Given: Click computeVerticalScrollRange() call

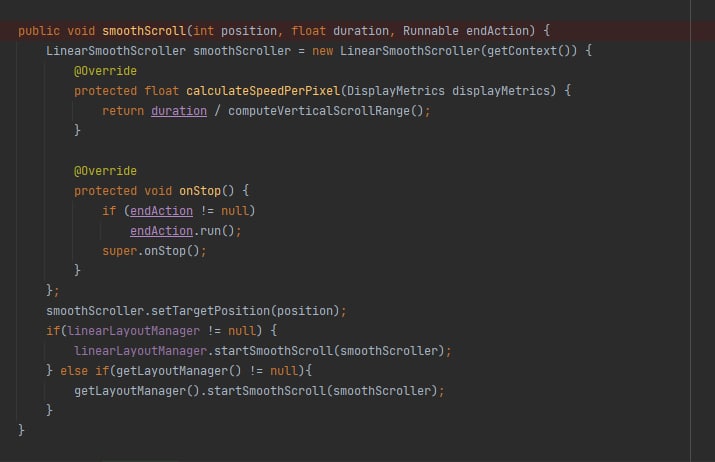Looking at the screenshot, I should [x=326, y=111].
